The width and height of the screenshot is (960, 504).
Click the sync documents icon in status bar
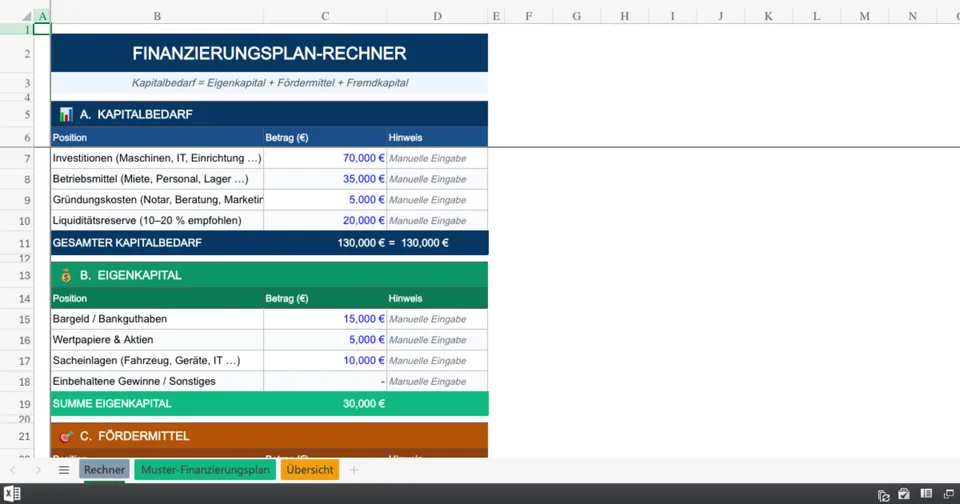pyautogui.click(x=883, y=495)
